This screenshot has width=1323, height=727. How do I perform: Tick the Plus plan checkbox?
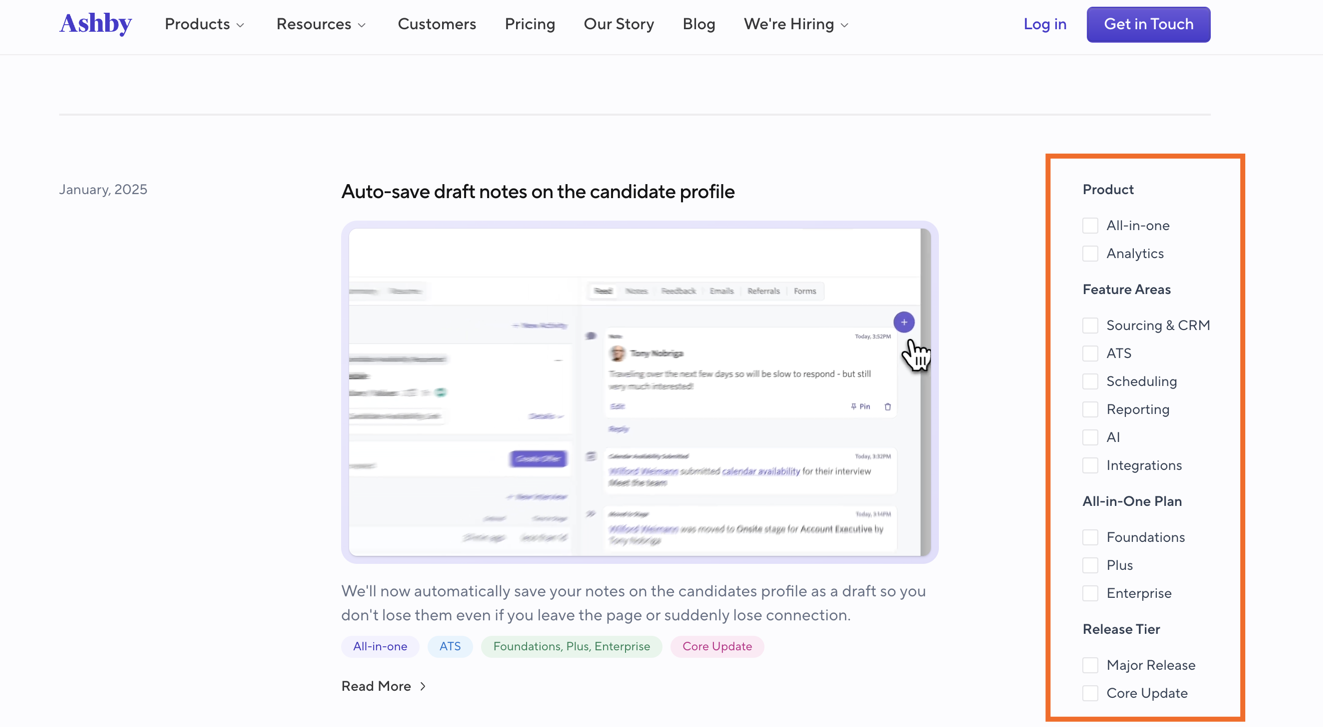(x=1090, y=566)
